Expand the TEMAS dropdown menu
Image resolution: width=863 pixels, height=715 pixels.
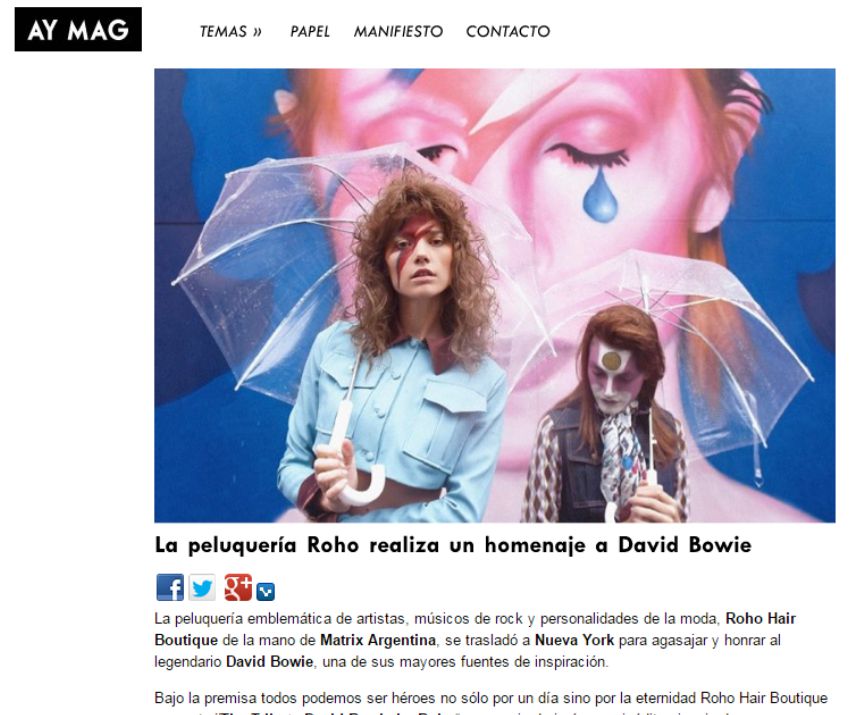(231, 31)
